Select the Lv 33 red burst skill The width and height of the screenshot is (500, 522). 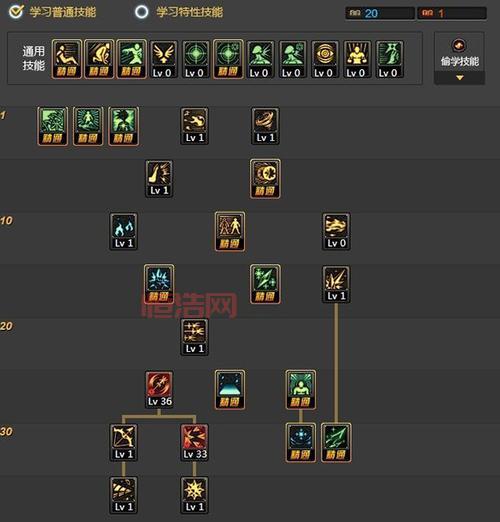[195, 442]
